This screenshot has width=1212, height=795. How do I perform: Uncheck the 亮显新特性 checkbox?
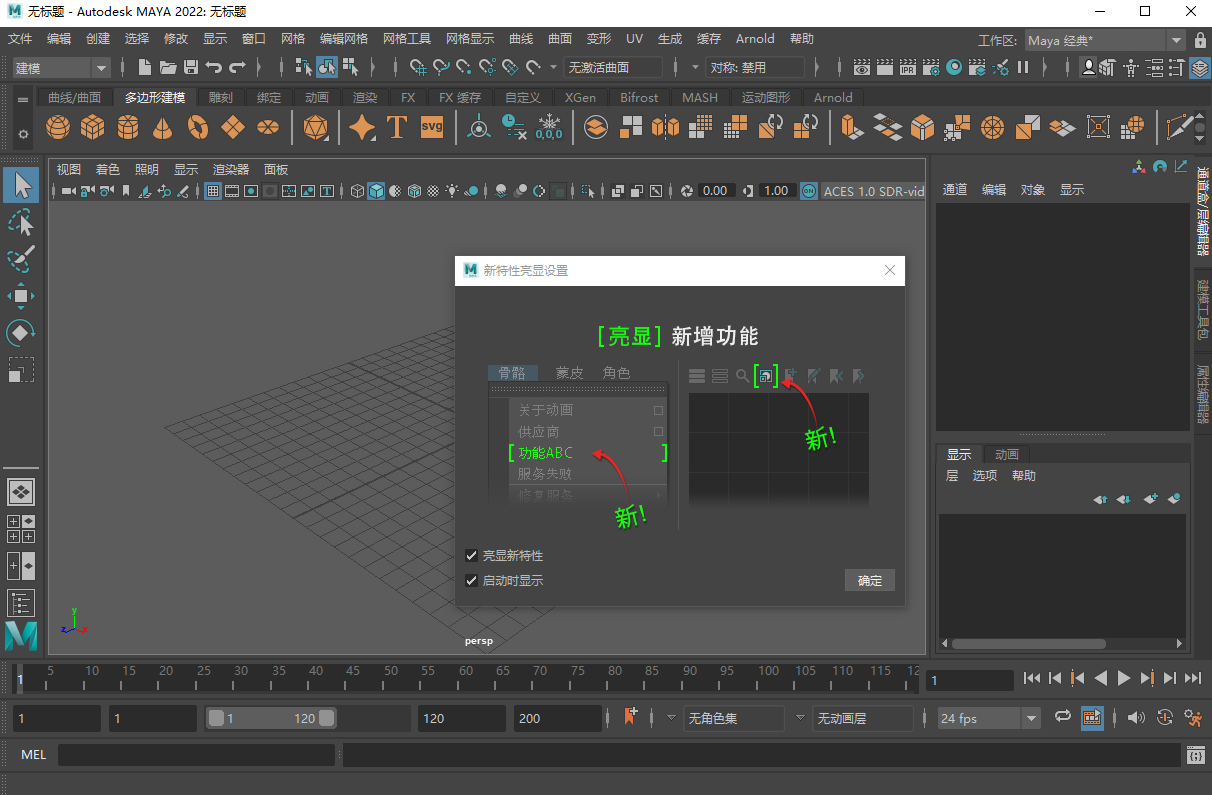click(x=472, y=555)
